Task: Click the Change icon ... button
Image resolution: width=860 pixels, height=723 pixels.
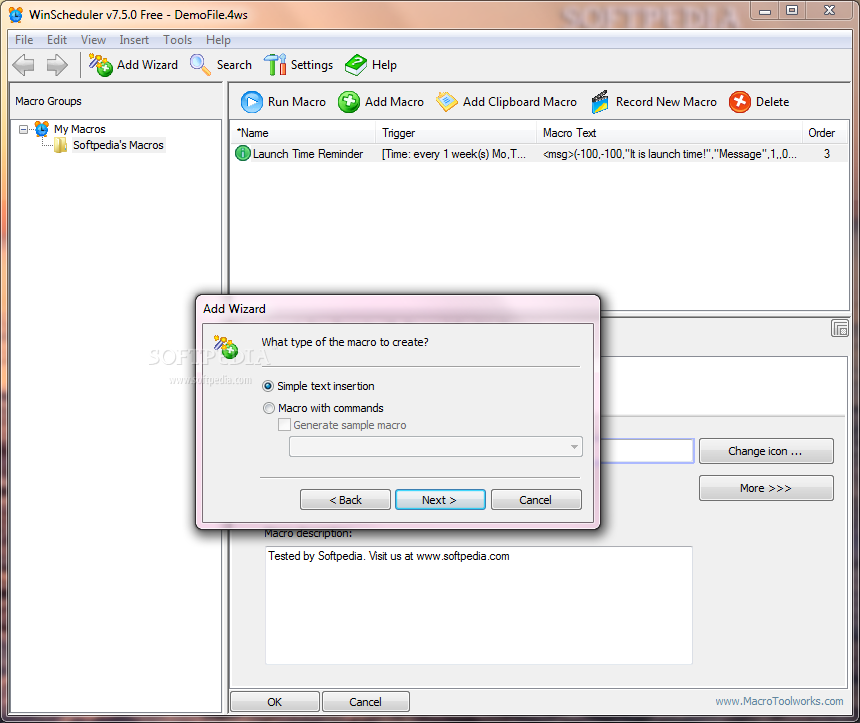Action: pos(766,451)
